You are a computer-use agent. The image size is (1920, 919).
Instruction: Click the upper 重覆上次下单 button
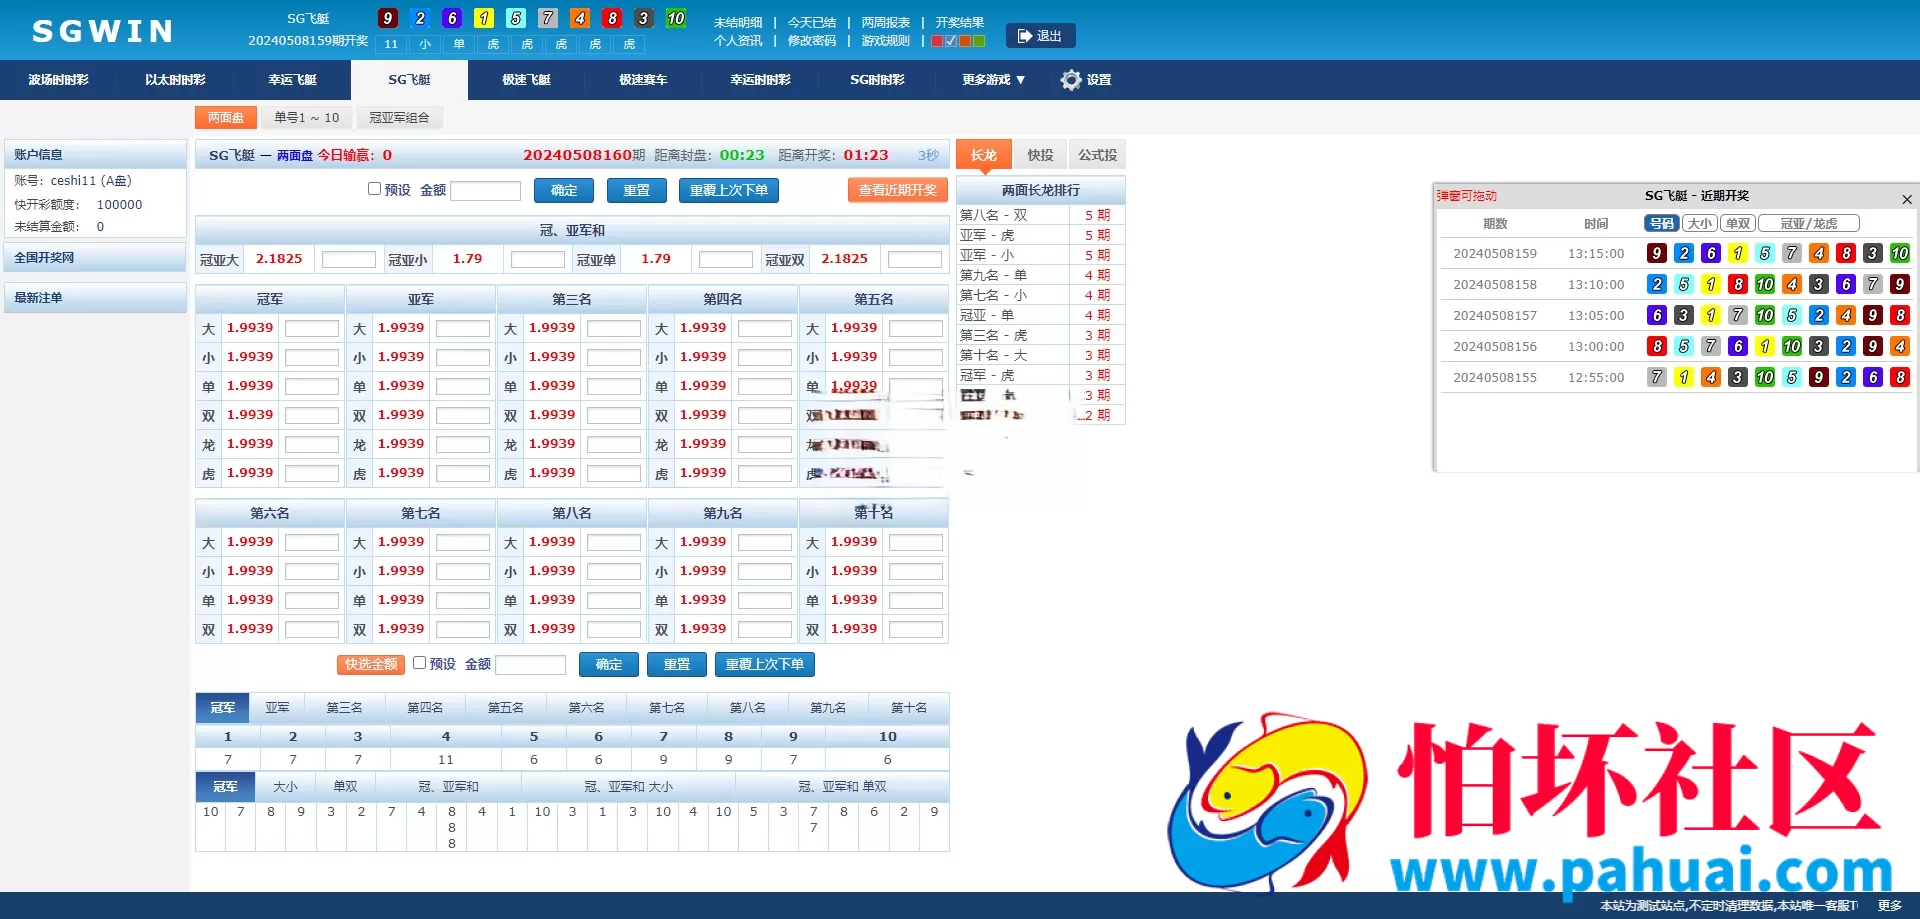[729, 190]
